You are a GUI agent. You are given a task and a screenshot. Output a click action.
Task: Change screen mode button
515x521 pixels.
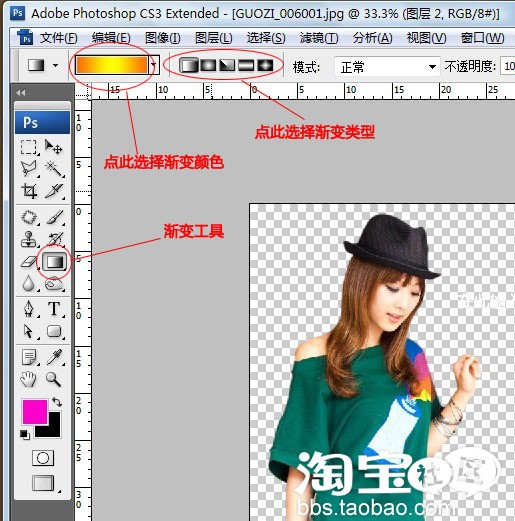click(x=43, y=483)
